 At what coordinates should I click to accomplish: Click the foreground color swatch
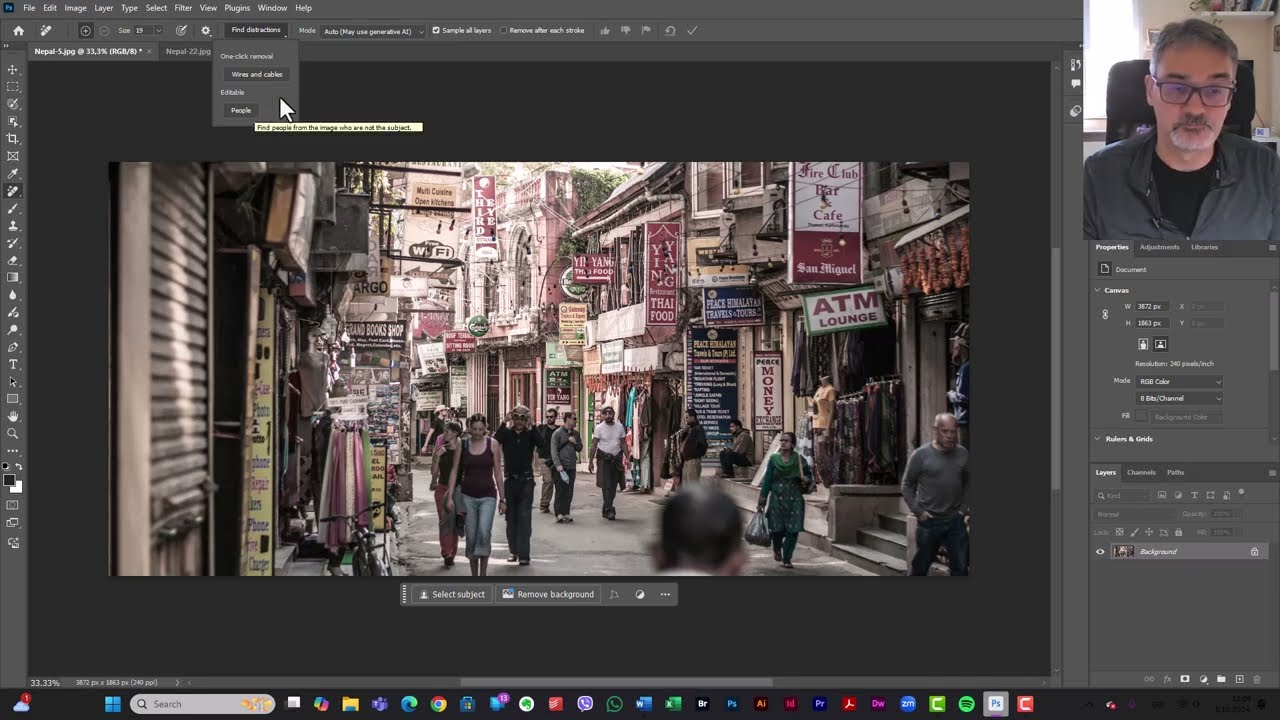point(9,481)
